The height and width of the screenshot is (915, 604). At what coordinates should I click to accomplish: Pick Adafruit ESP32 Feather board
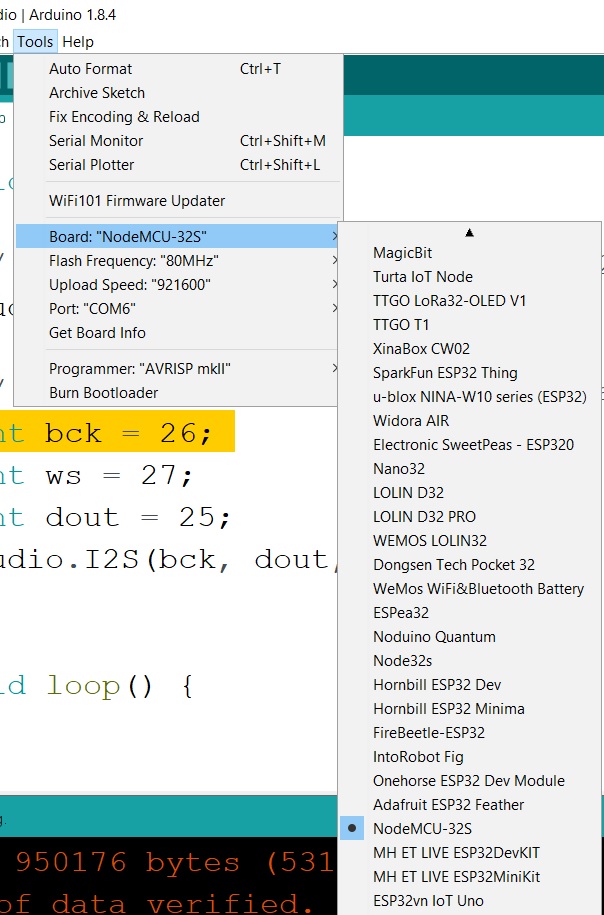(x=469, y=805)
